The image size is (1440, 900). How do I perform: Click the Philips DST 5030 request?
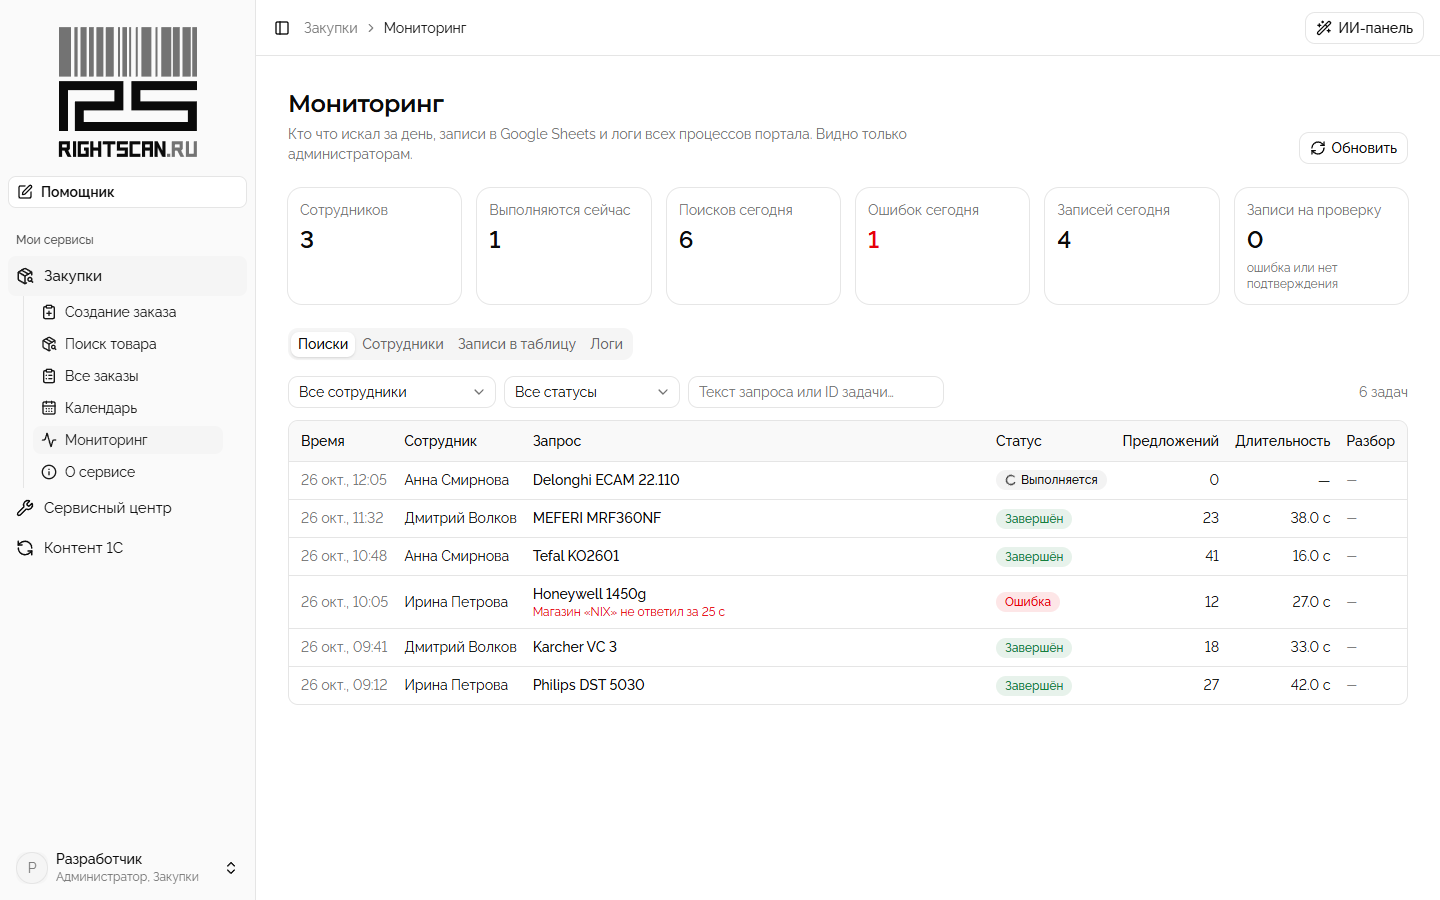589,685
